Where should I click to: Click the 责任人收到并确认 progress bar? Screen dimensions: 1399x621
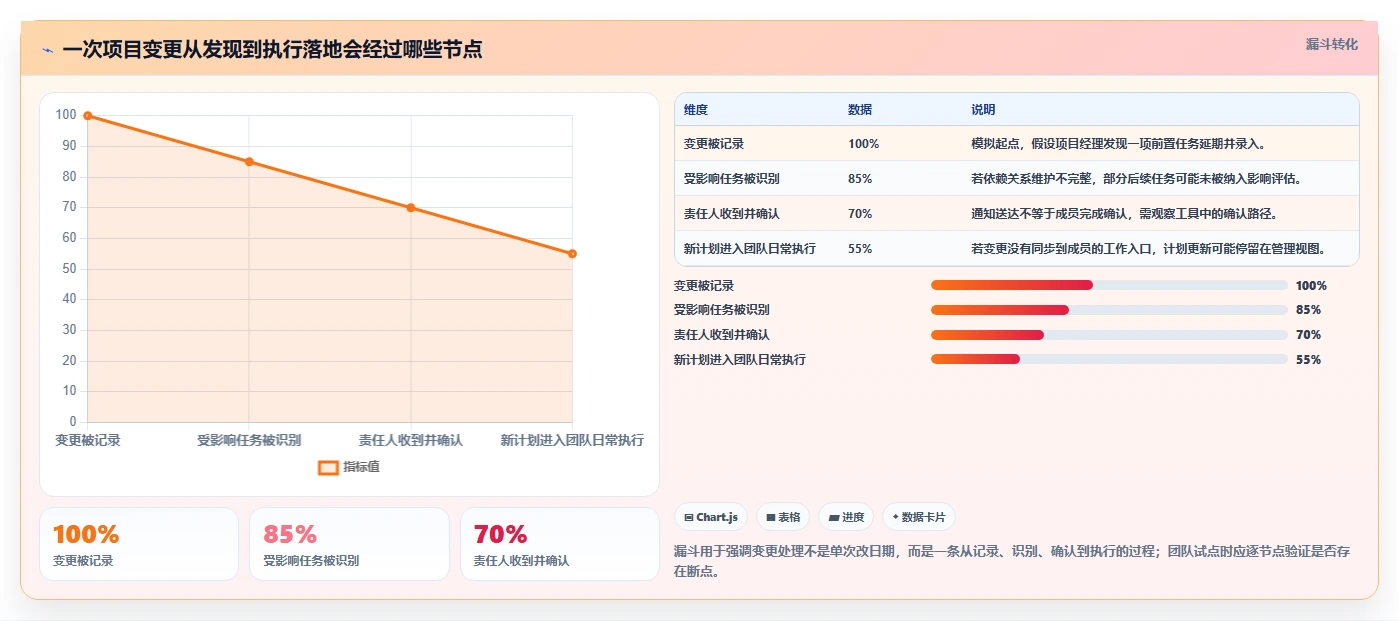(1109, 335)
